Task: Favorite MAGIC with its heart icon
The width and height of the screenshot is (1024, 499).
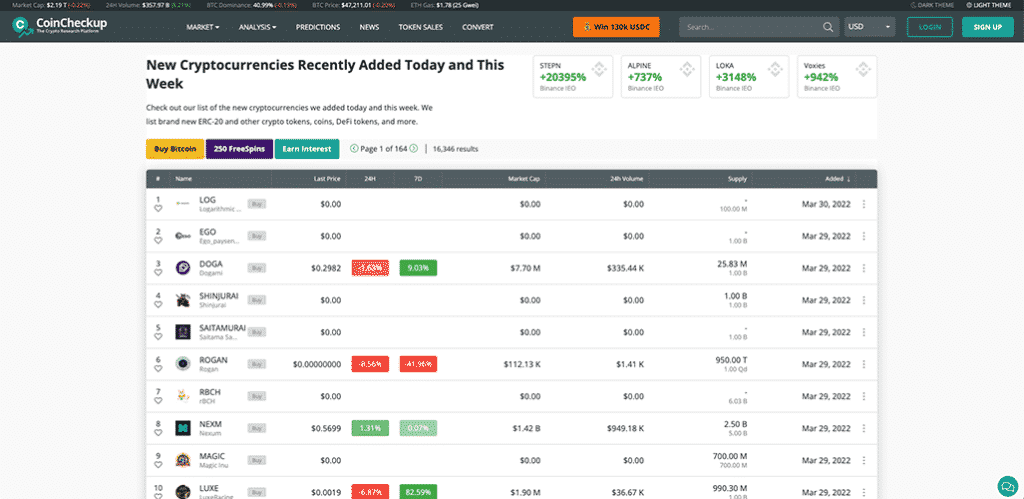Action: 158,465
